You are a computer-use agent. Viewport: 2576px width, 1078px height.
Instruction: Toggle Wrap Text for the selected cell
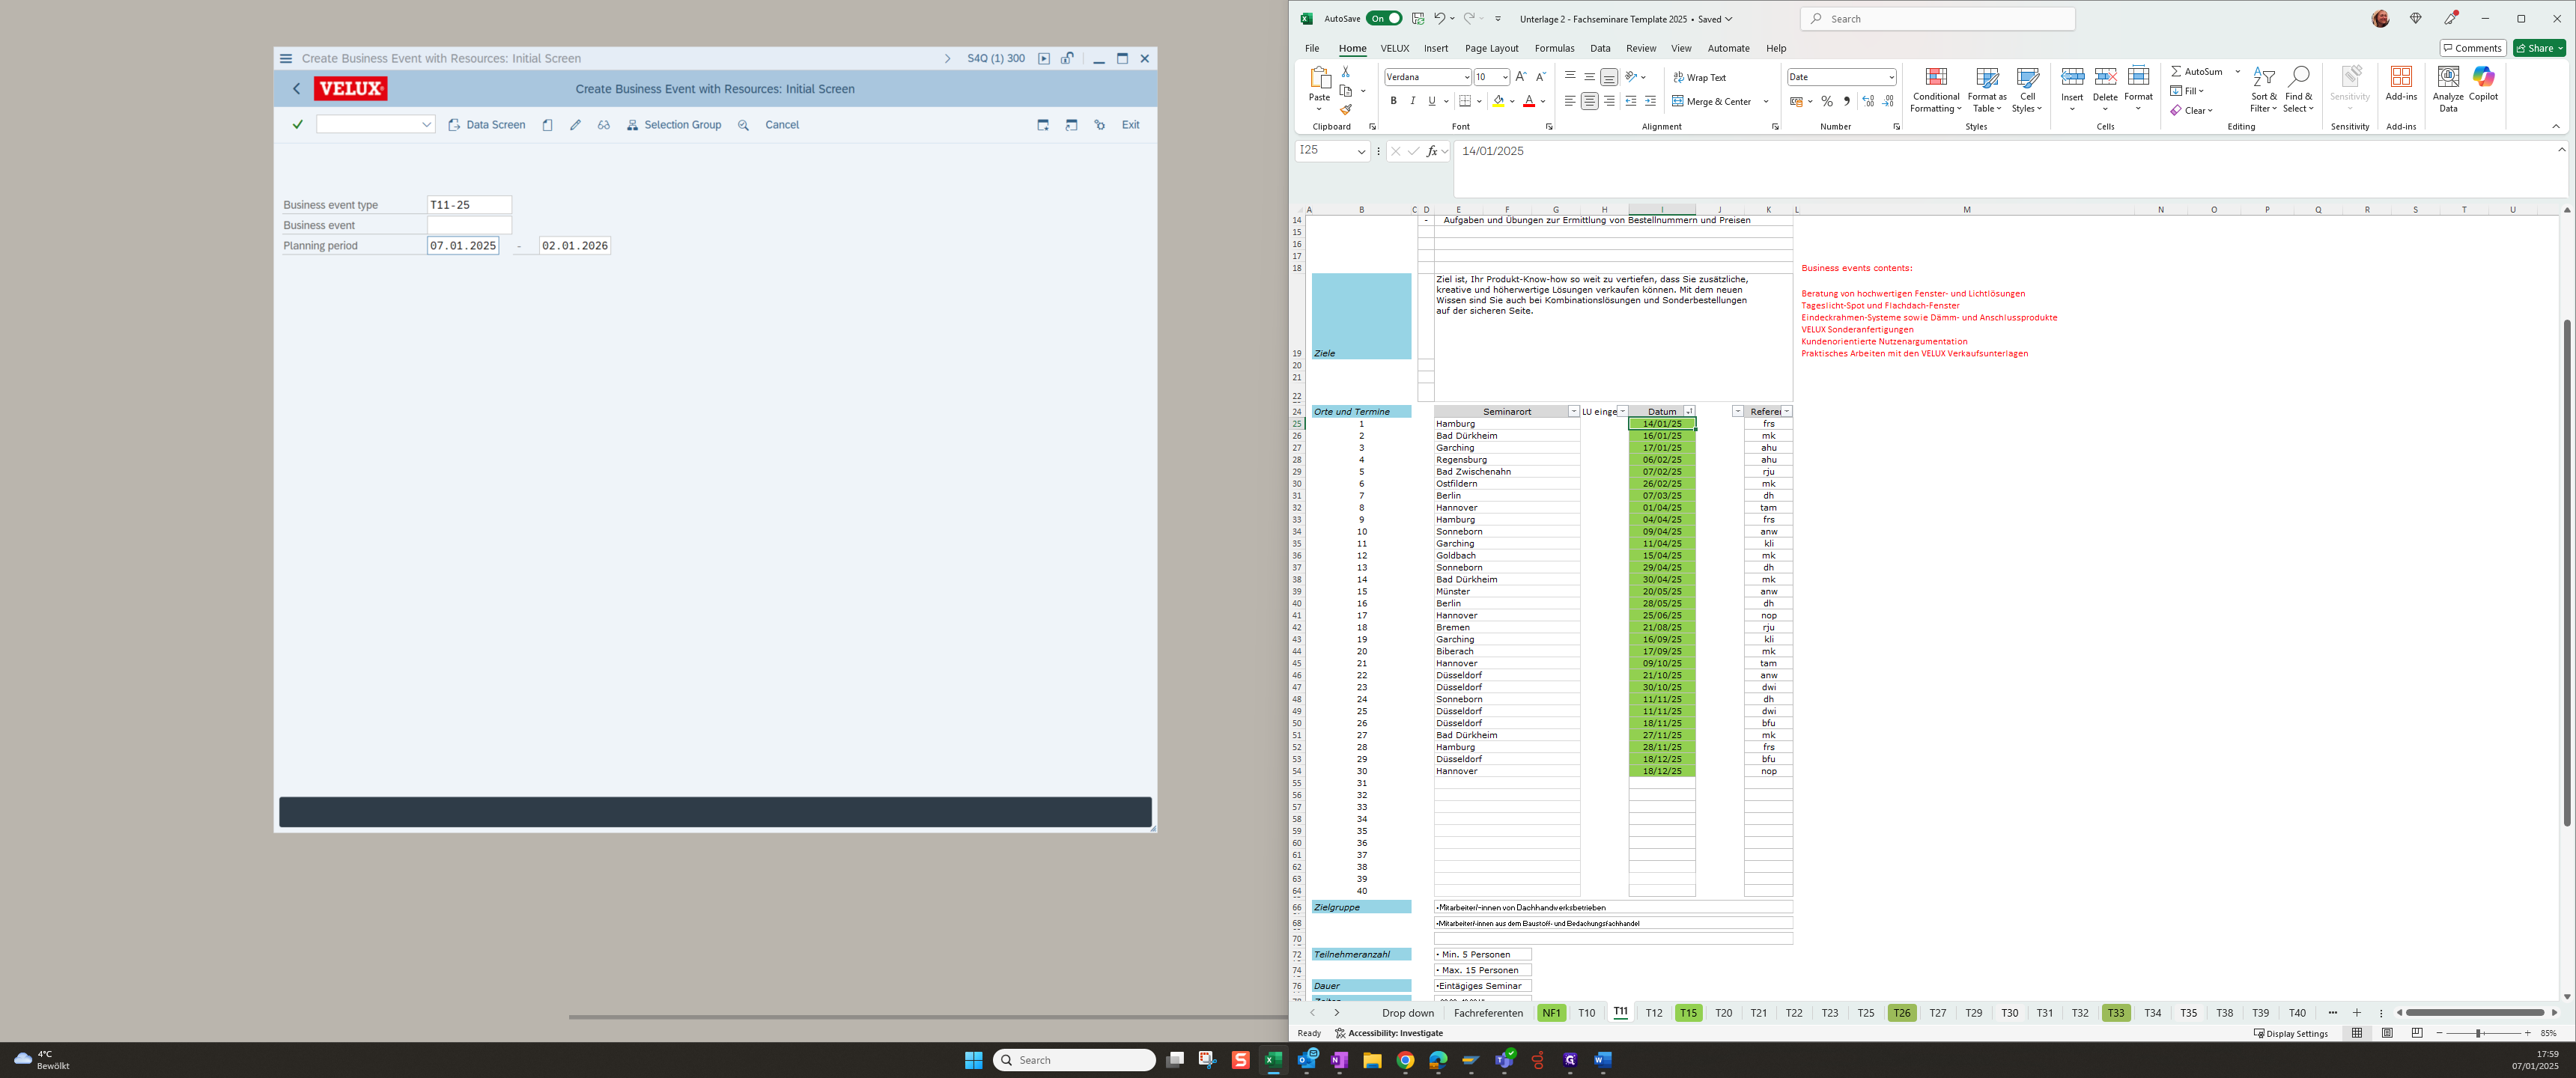[x=1699, y=77]
